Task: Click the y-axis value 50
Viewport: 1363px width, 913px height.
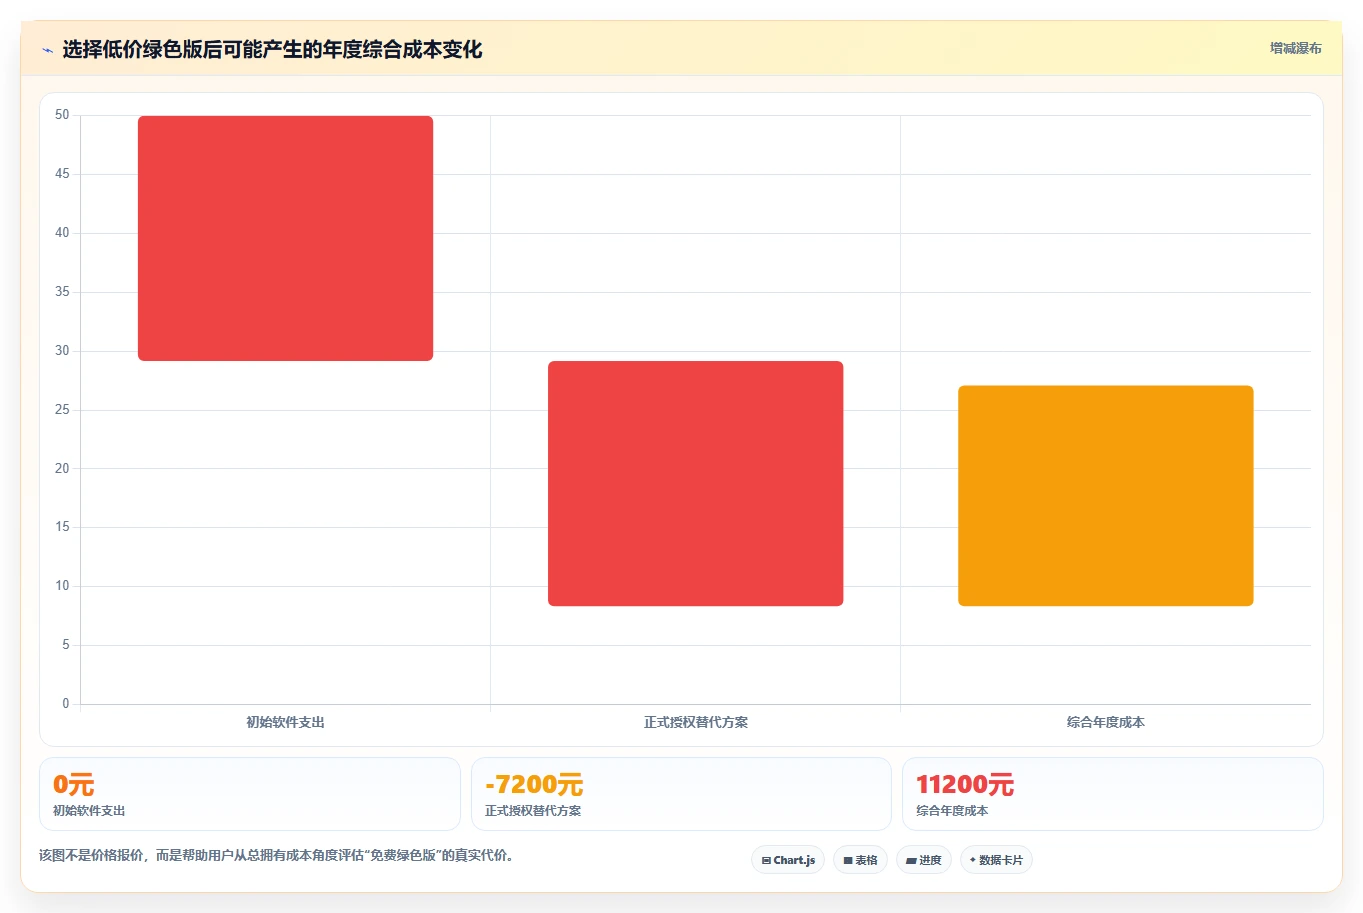Action: pyautogui.click(x=62, y=115)
